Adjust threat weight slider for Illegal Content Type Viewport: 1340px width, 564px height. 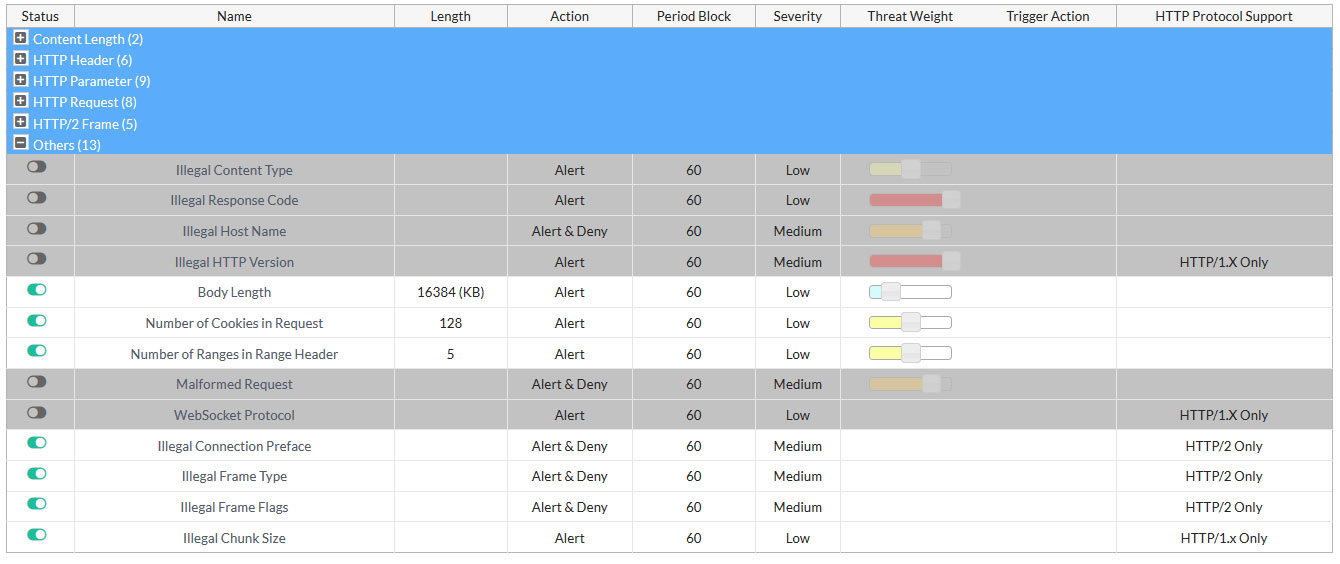pos(910,169)
